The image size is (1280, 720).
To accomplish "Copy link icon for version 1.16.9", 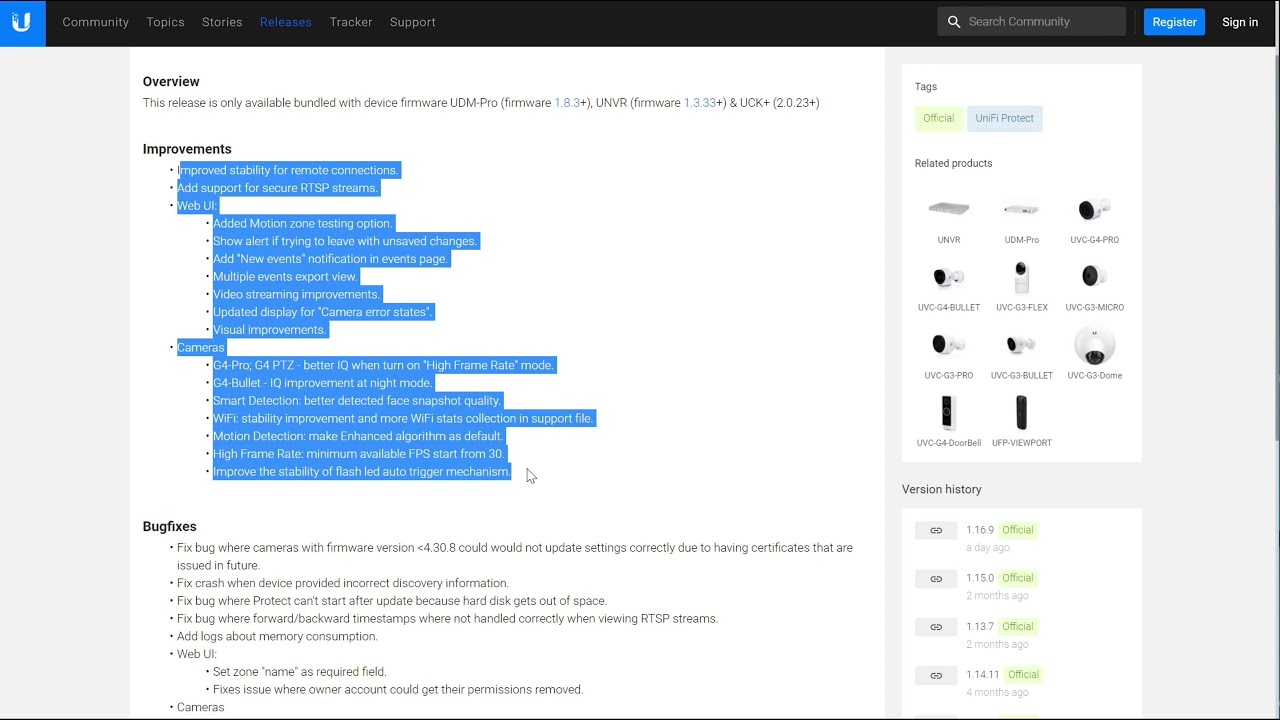I will coord(936,530).
